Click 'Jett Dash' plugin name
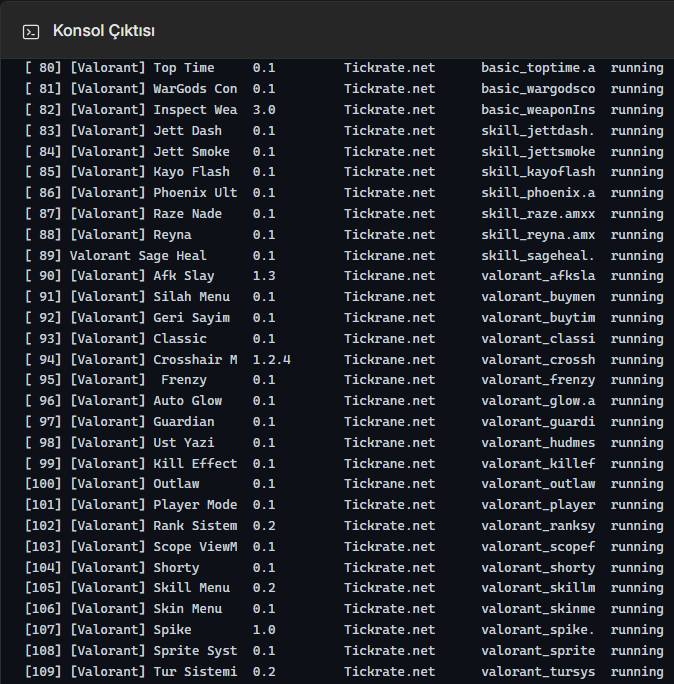The width and height of the screenshot is (674, 684). tap(188, 130)
